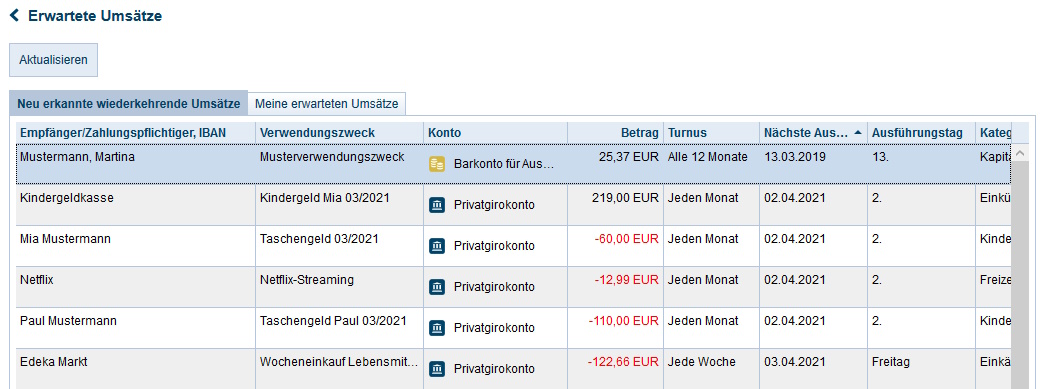The image size is (1040, 389).
Task: Click the bank icon in the Mia Mustermann row
Action: tap(436, 246)
